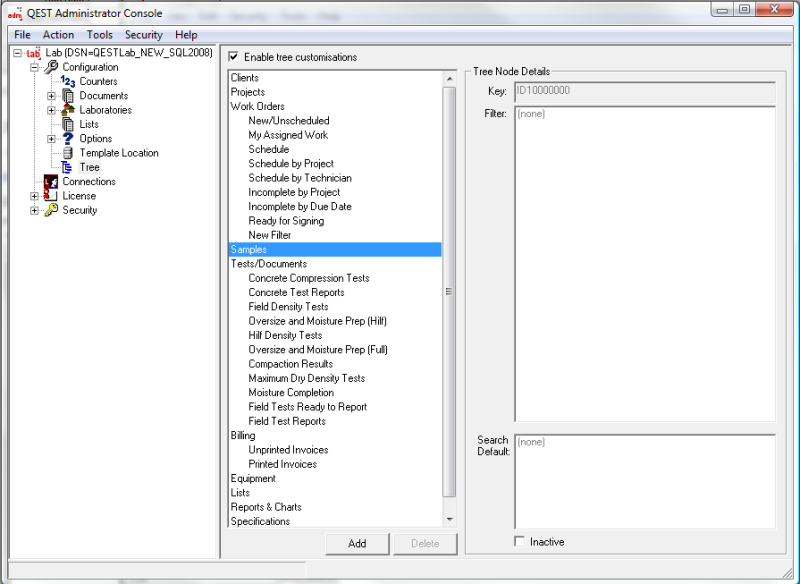Select Samples in the node list

(248, 249)
